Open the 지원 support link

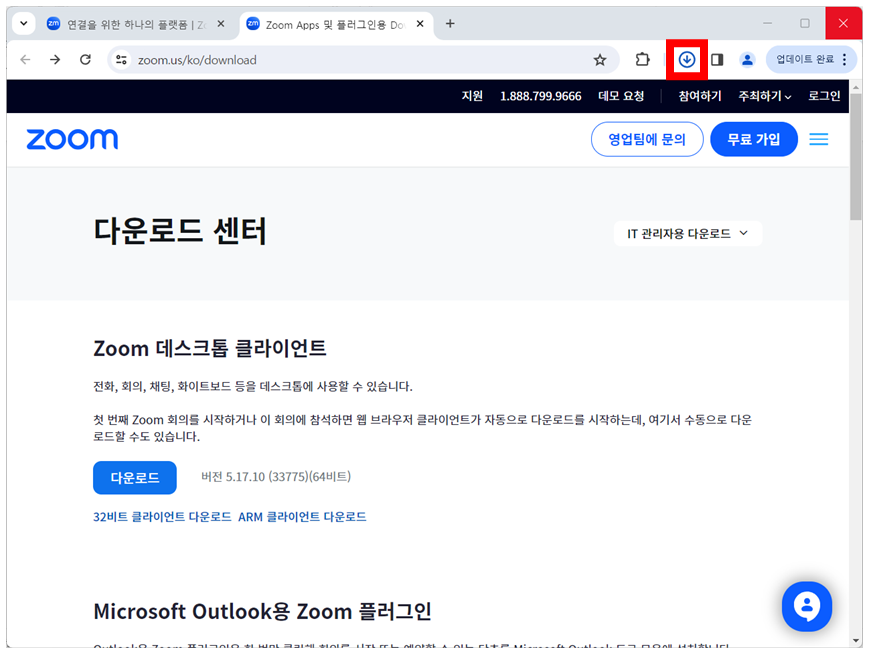[472, 96]
